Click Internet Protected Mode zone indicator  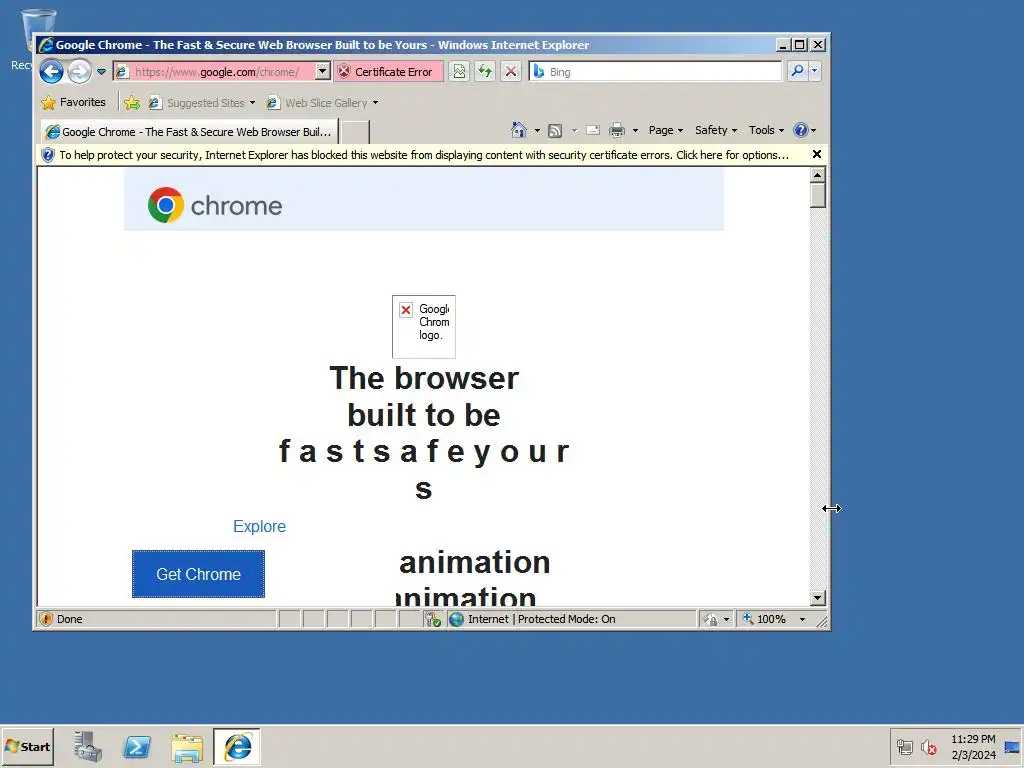(541, 619)
